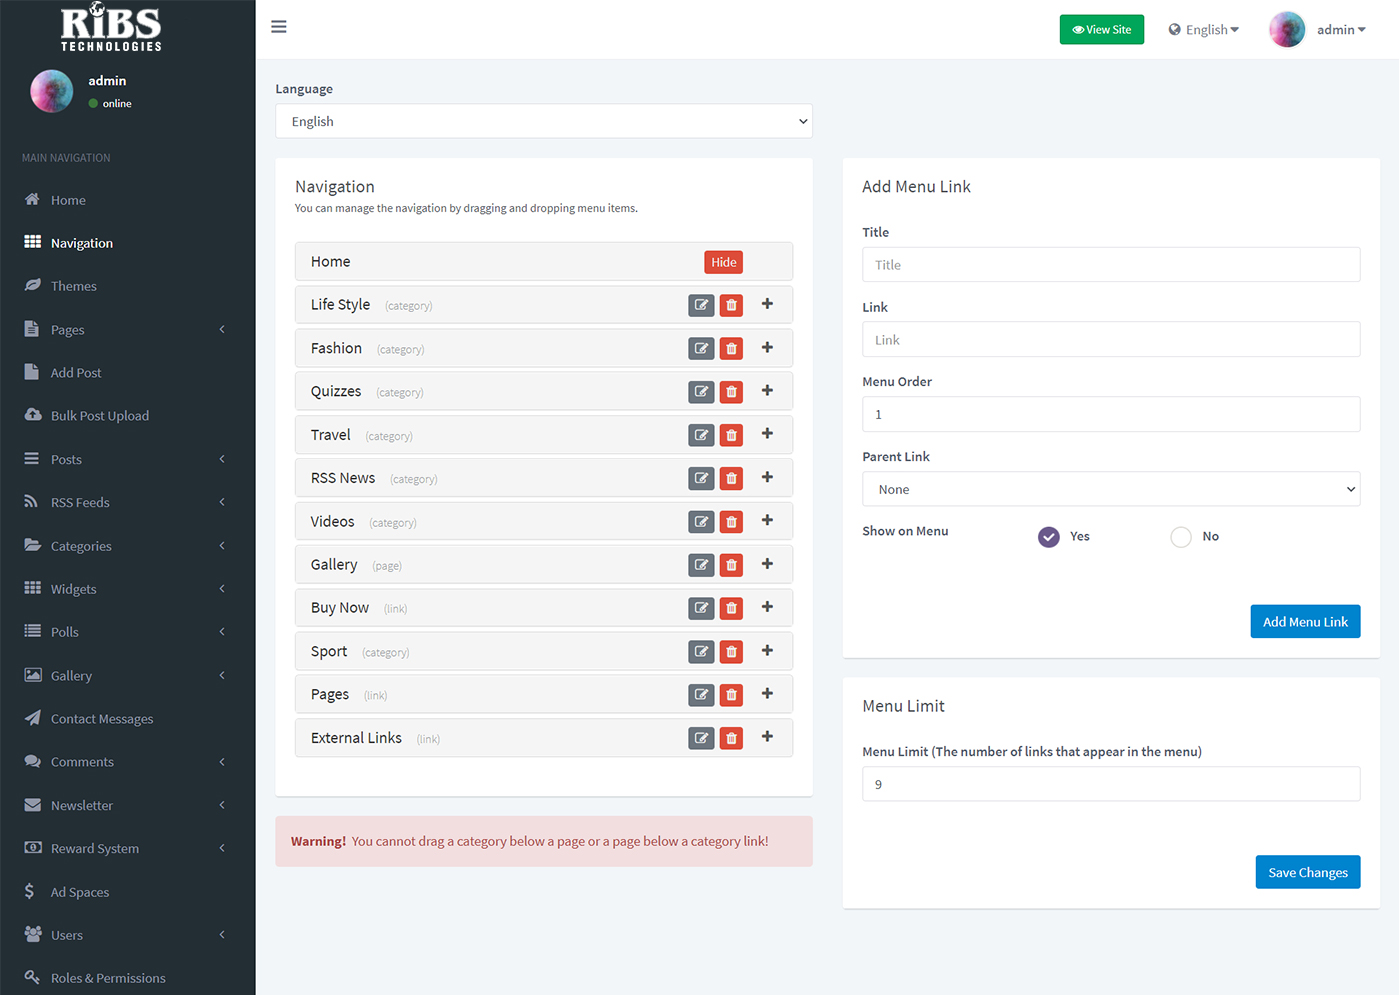Click the plus icon on Quizzes row

[767, 391]
